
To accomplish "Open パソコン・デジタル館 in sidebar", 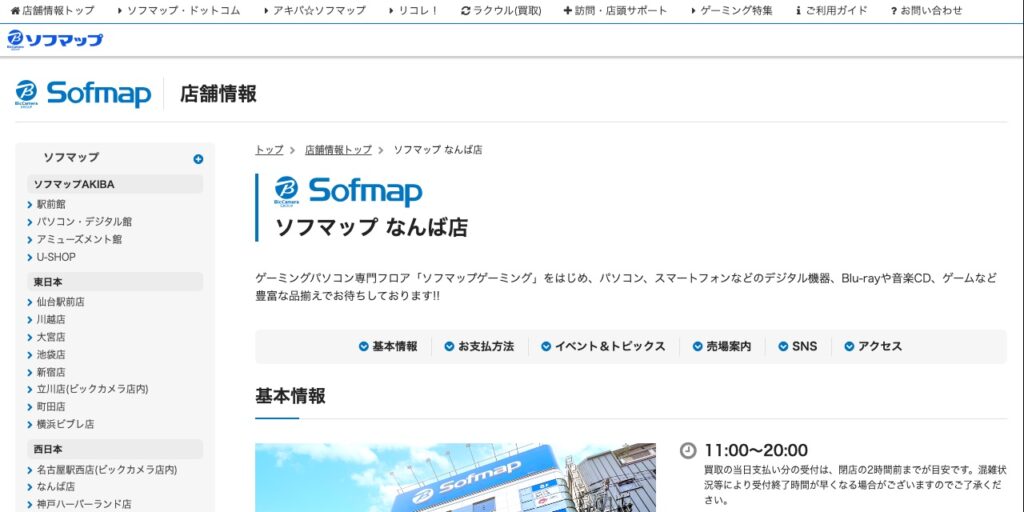I will (84, 222).
